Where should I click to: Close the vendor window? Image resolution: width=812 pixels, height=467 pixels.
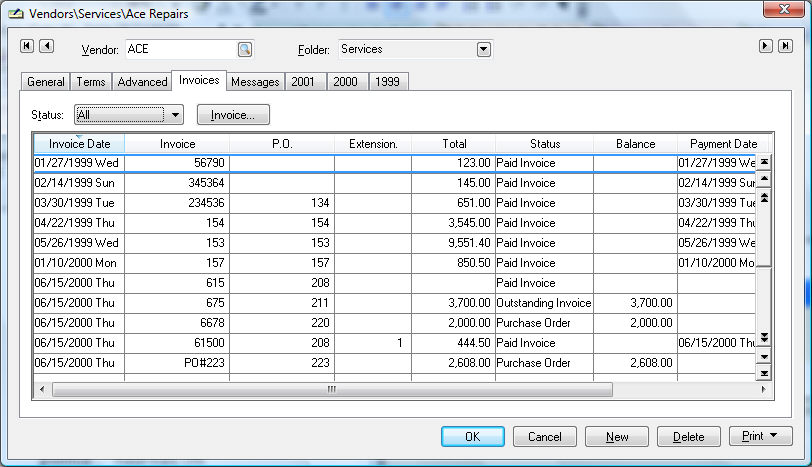tap(784, 9)
